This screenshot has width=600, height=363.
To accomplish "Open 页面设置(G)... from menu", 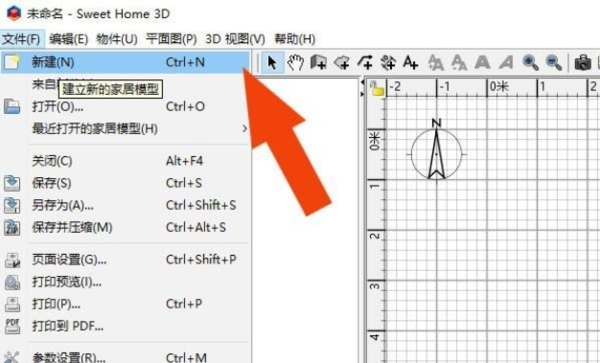I will 125,260.
